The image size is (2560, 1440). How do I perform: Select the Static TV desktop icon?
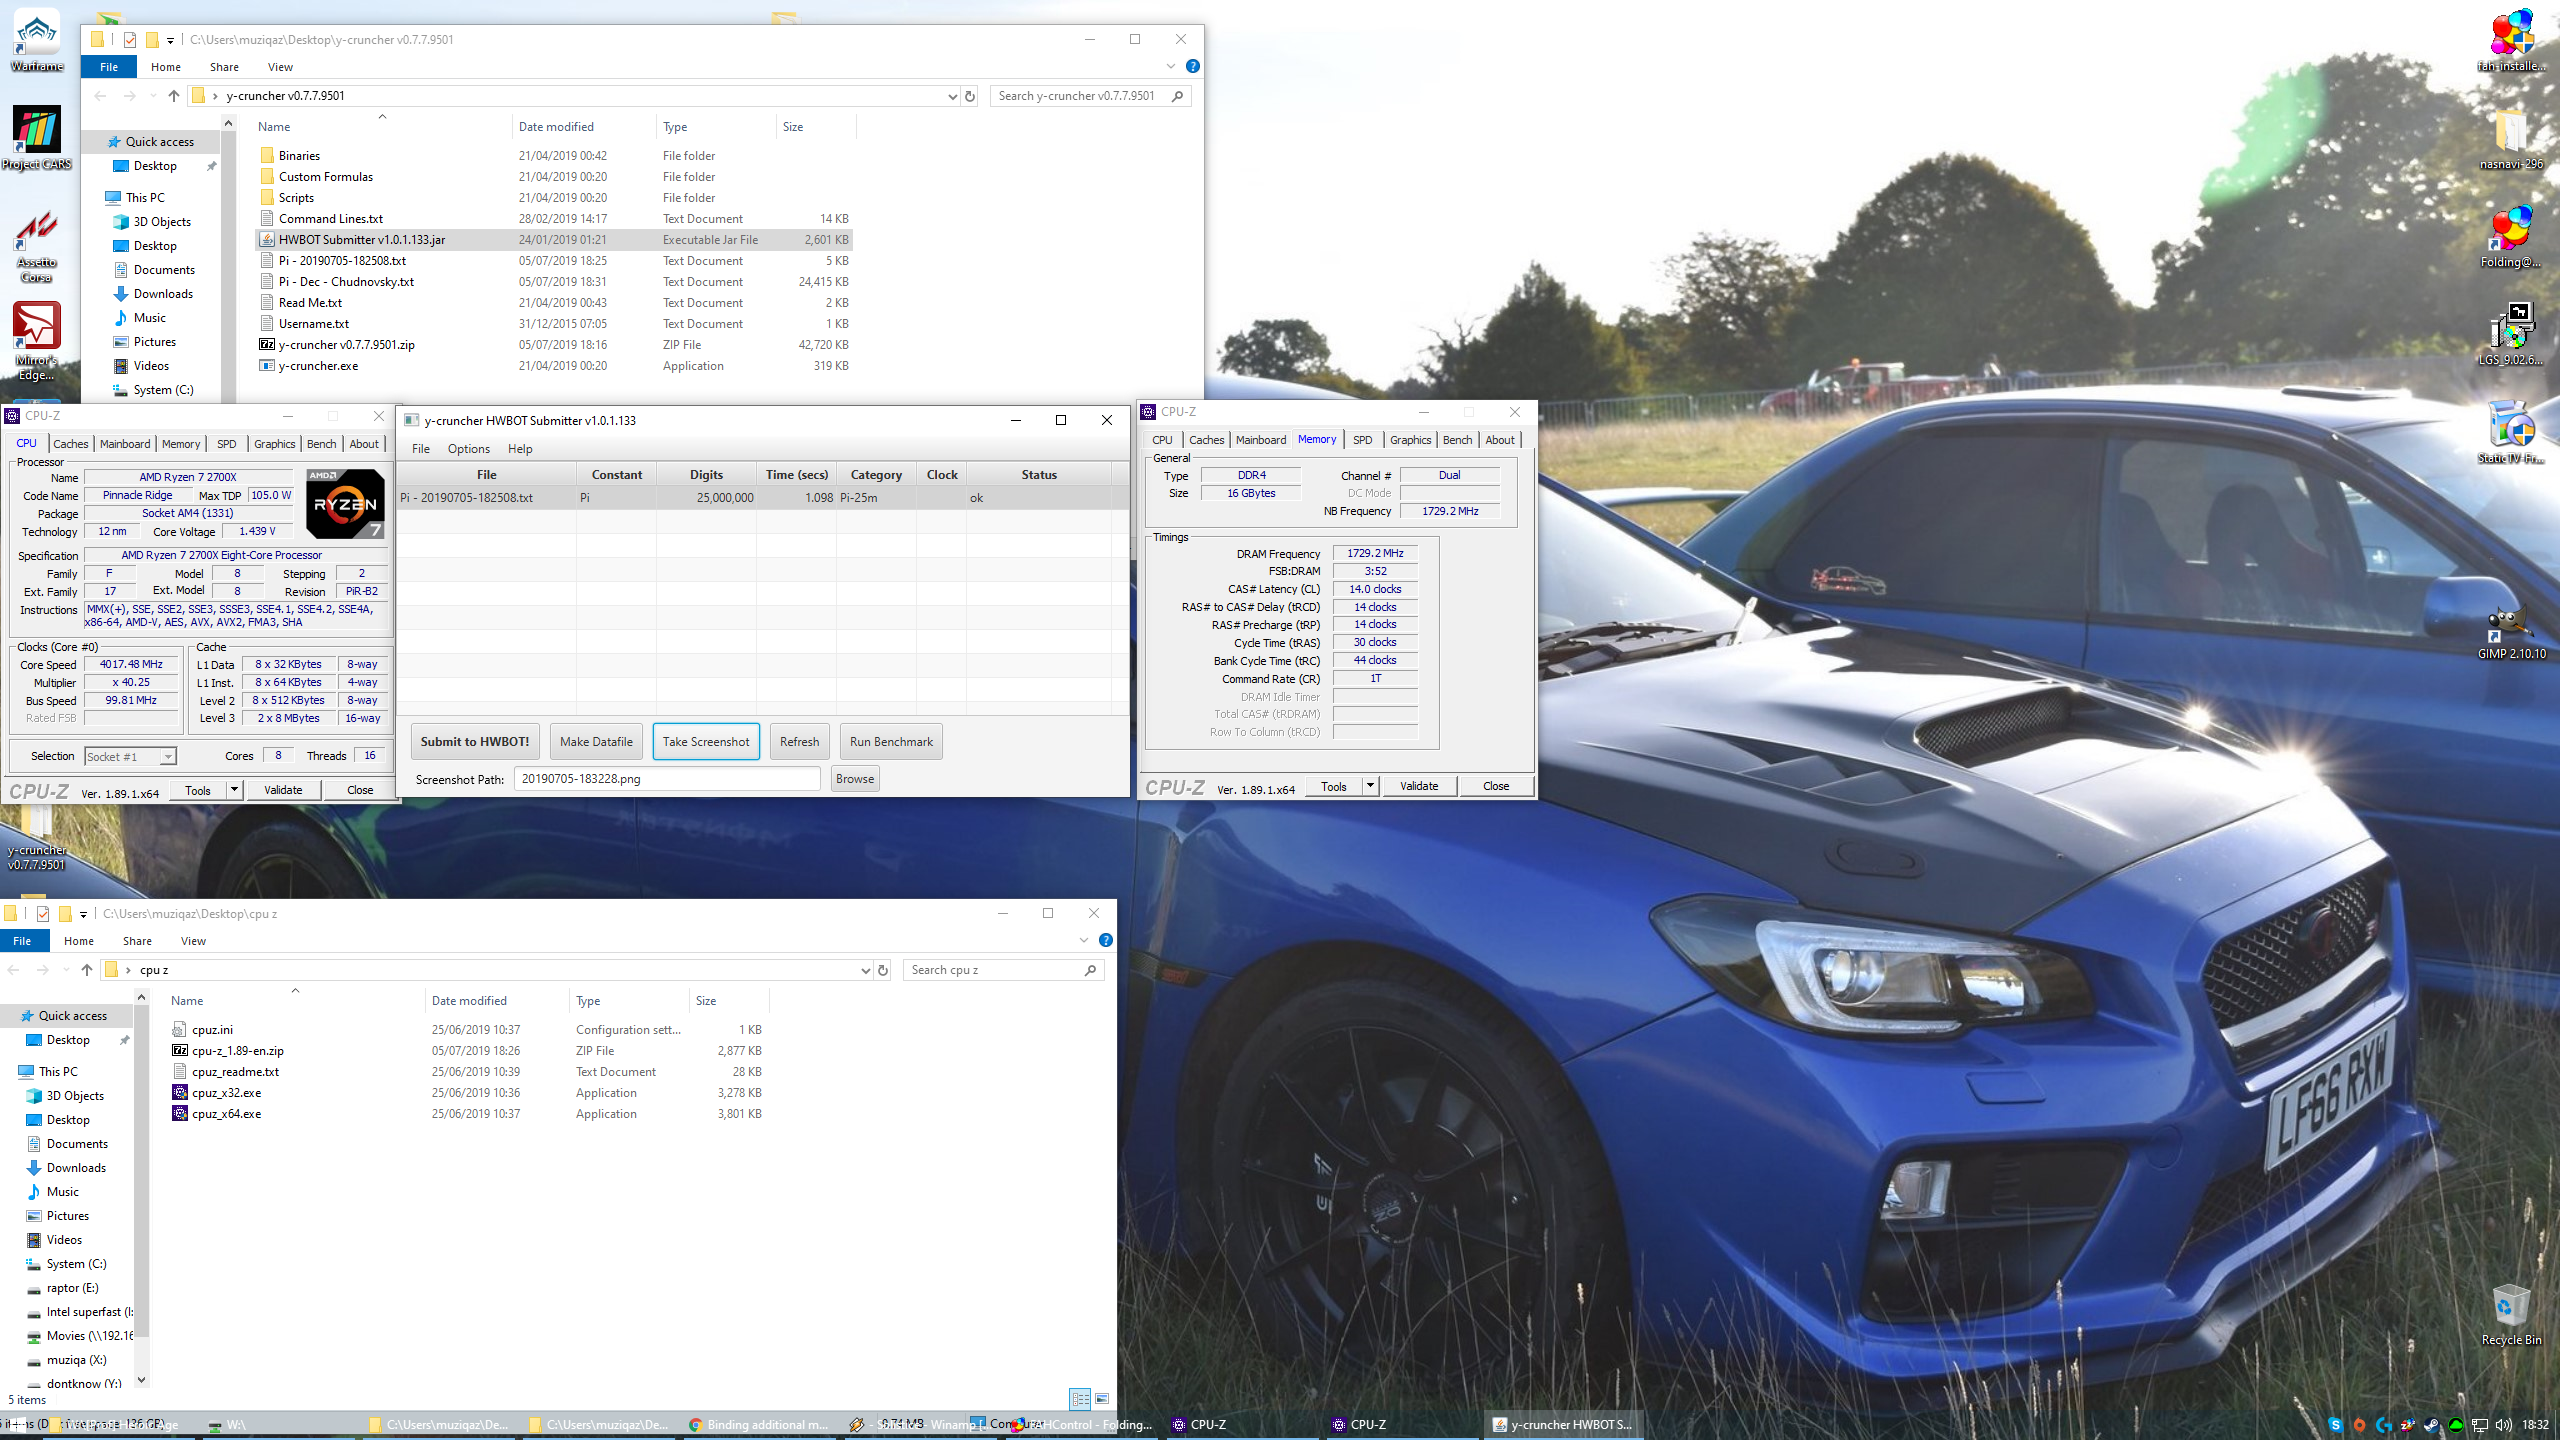pyautogui.click(x=2511, y=432)
